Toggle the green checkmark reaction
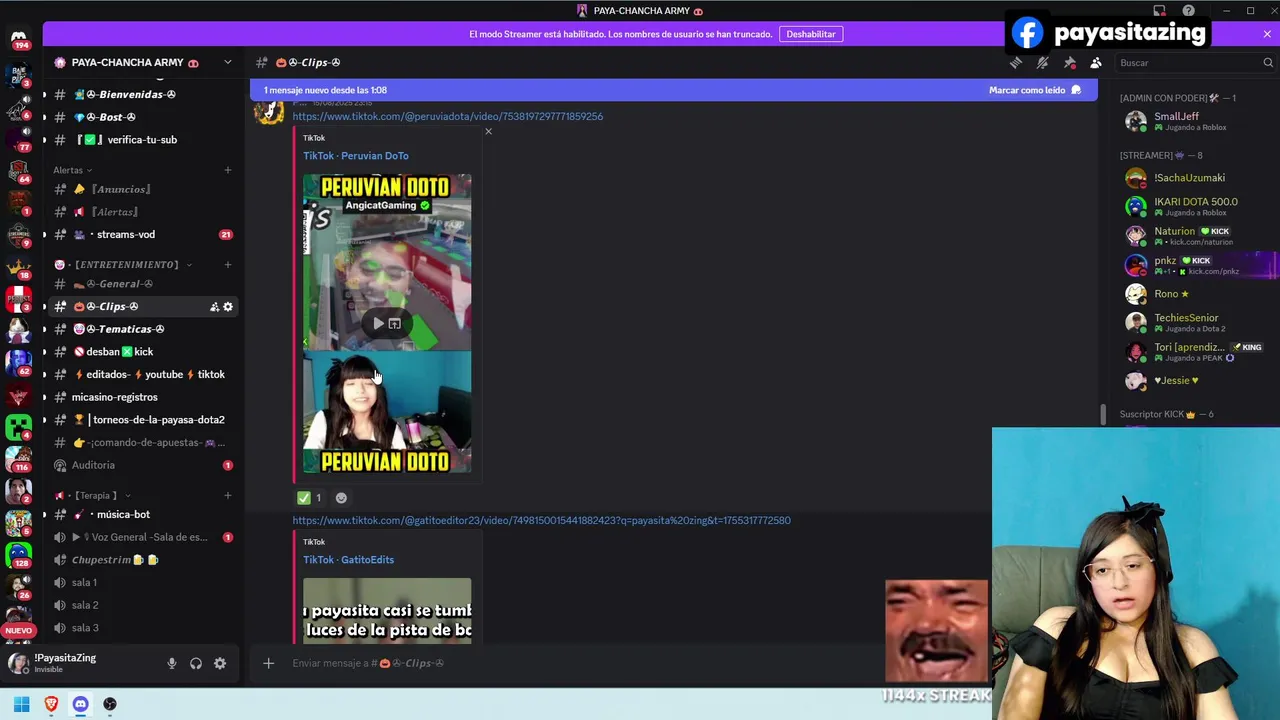 tap(309, 497)
